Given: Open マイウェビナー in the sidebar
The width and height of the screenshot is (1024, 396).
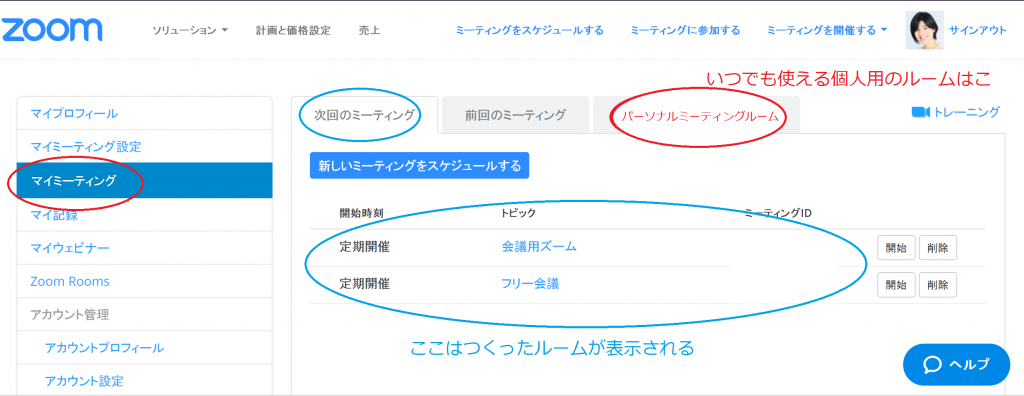Looking at the screenshot, I should 144,248.
